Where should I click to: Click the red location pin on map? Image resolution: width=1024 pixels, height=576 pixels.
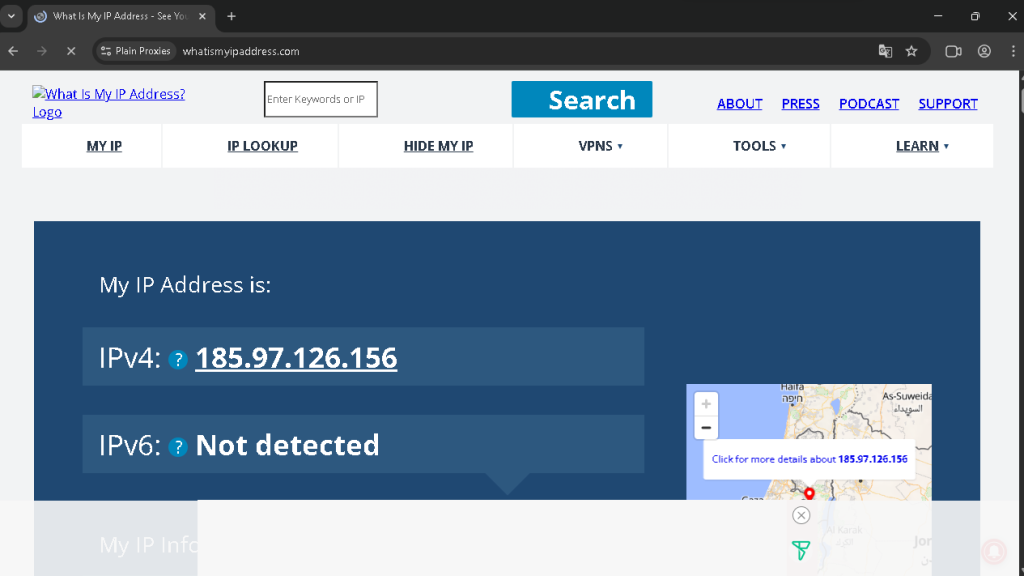coord(809,494)
